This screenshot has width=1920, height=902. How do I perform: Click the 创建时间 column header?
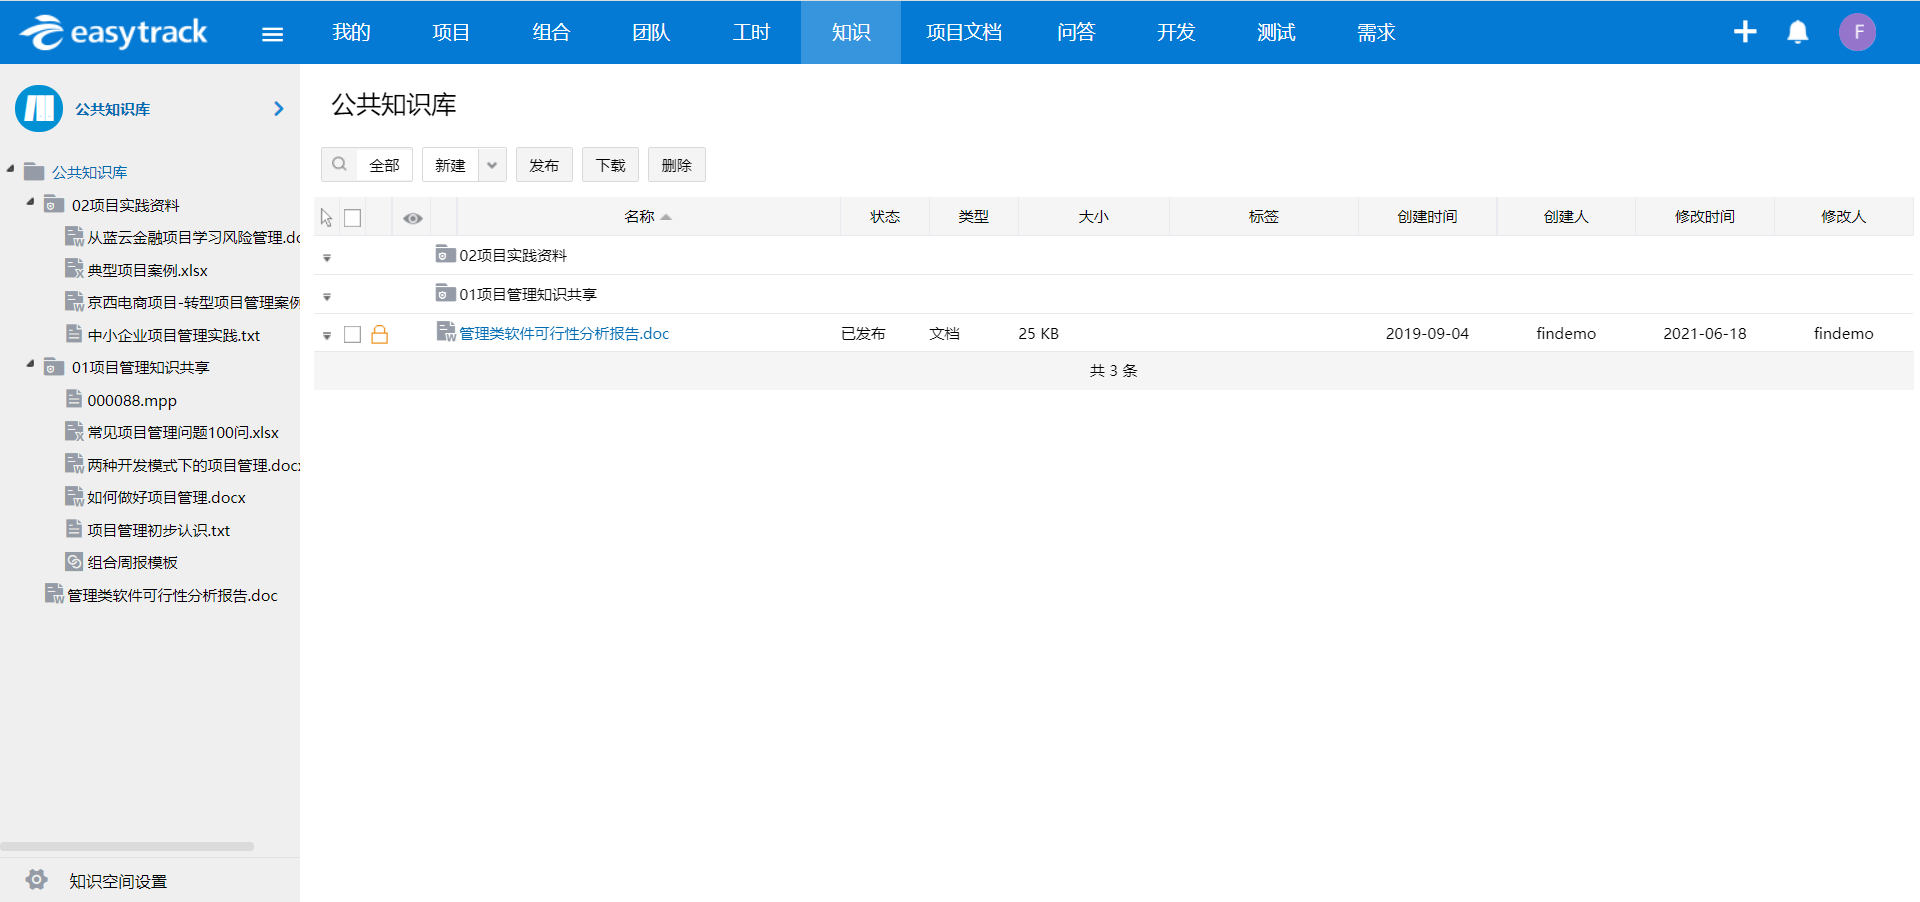click(x=1427, y=217)
